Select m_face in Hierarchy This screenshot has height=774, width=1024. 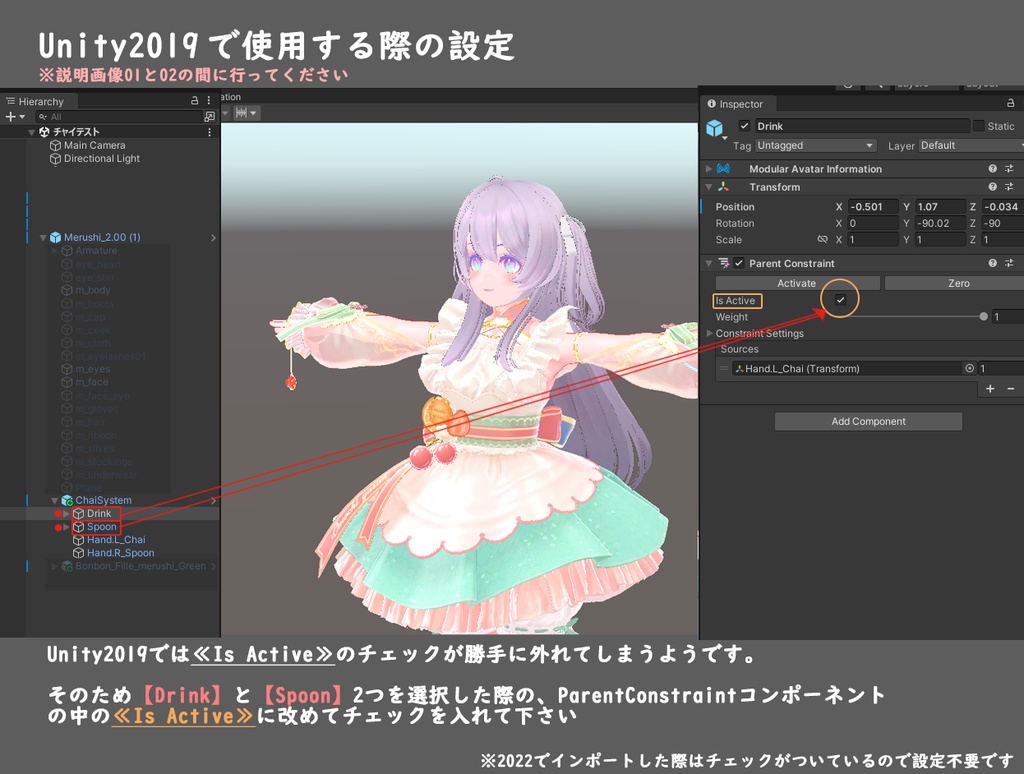point(91,382)
